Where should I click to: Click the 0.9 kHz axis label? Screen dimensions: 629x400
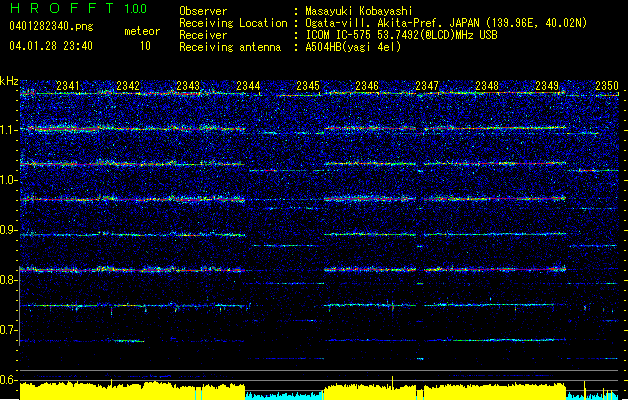point(9,230)
